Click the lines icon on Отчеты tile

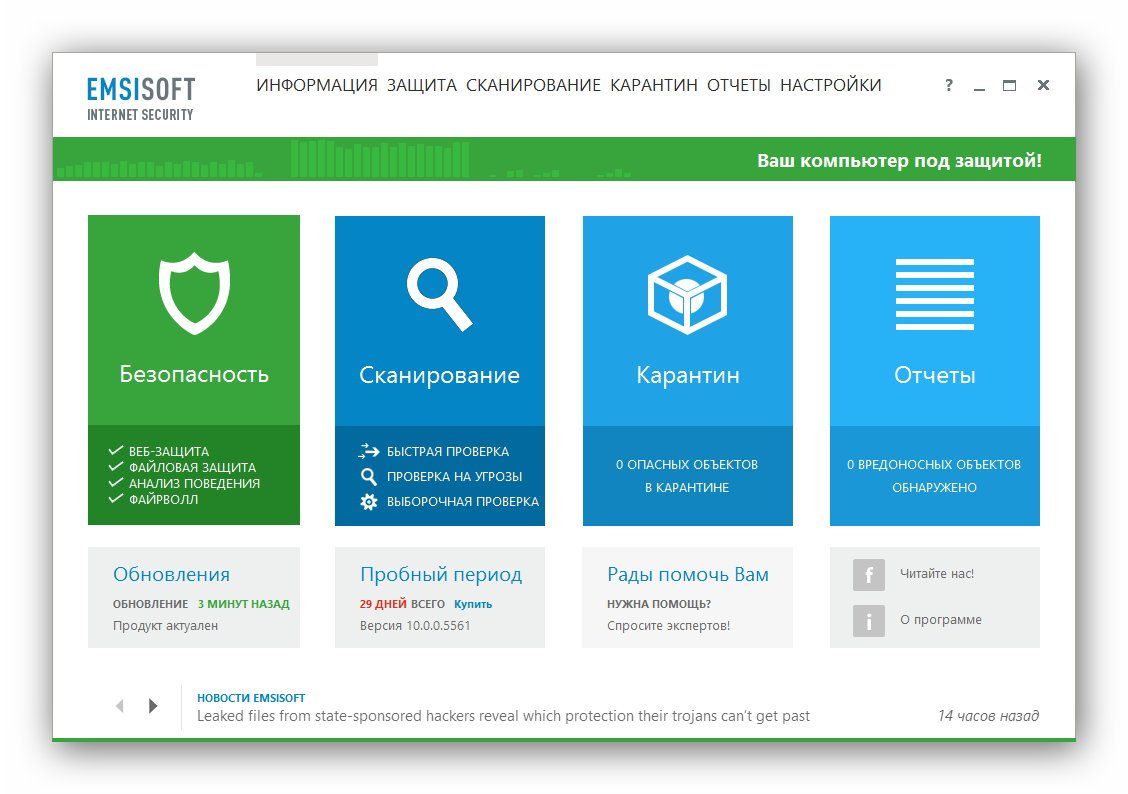click(934, 294)
